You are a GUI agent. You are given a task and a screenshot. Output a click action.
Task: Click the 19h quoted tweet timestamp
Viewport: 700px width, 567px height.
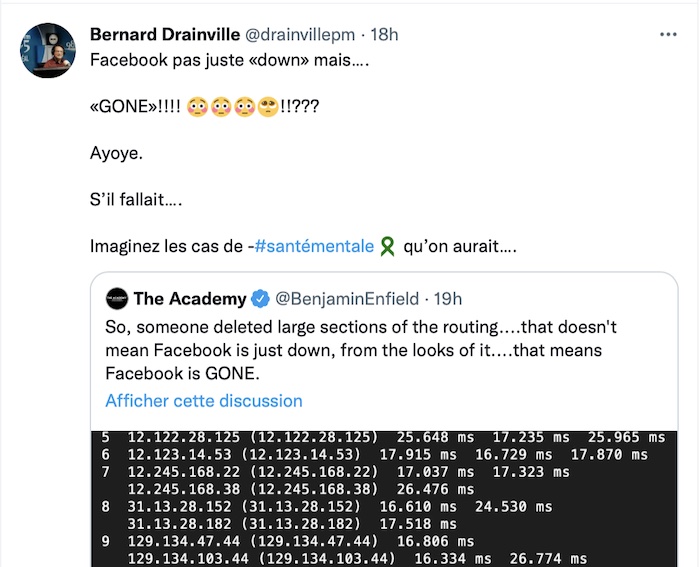tap(448, 299)
